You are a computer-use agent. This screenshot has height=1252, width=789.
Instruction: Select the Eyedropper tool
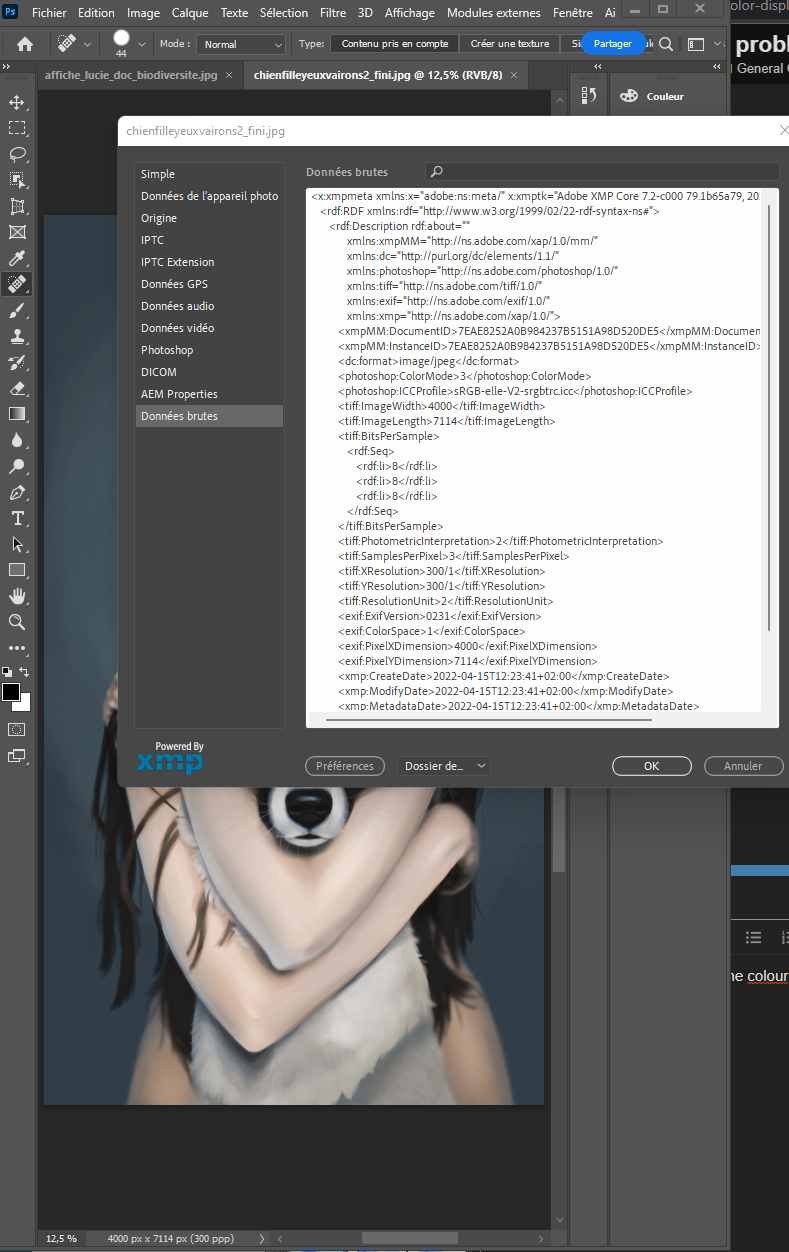pyautogui.click(x=17, y=259)
